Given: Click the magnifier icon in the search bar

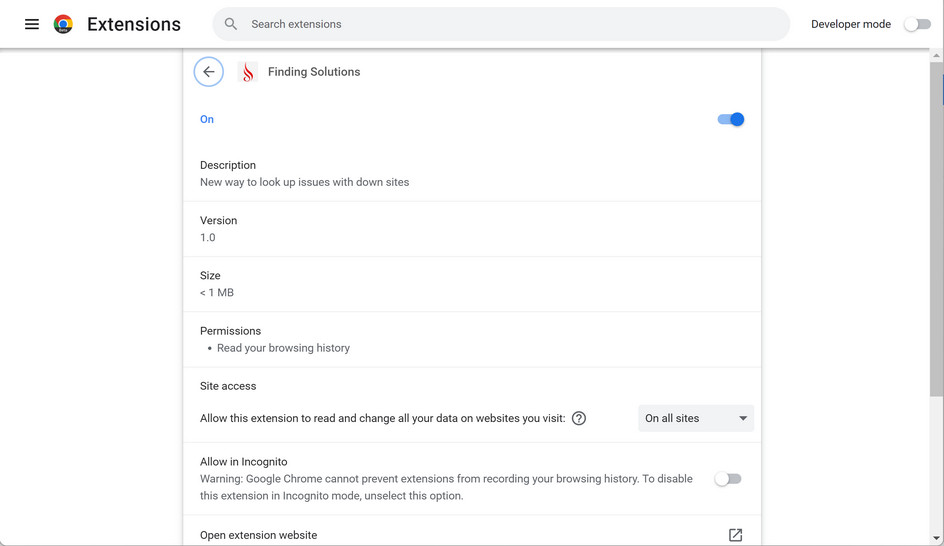Looking at the screenshot, I should click(x=231, y=24).
